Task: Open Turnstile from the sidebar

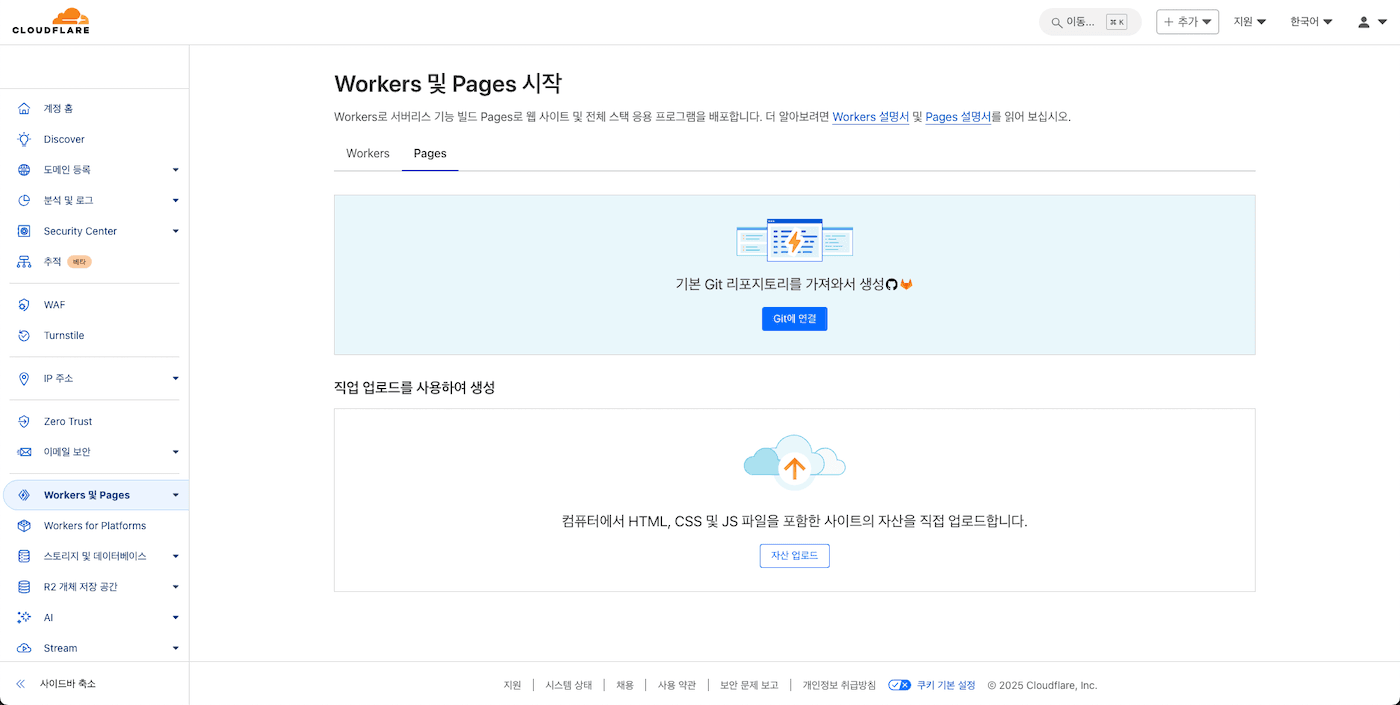Action: click(x=65, y=335)
